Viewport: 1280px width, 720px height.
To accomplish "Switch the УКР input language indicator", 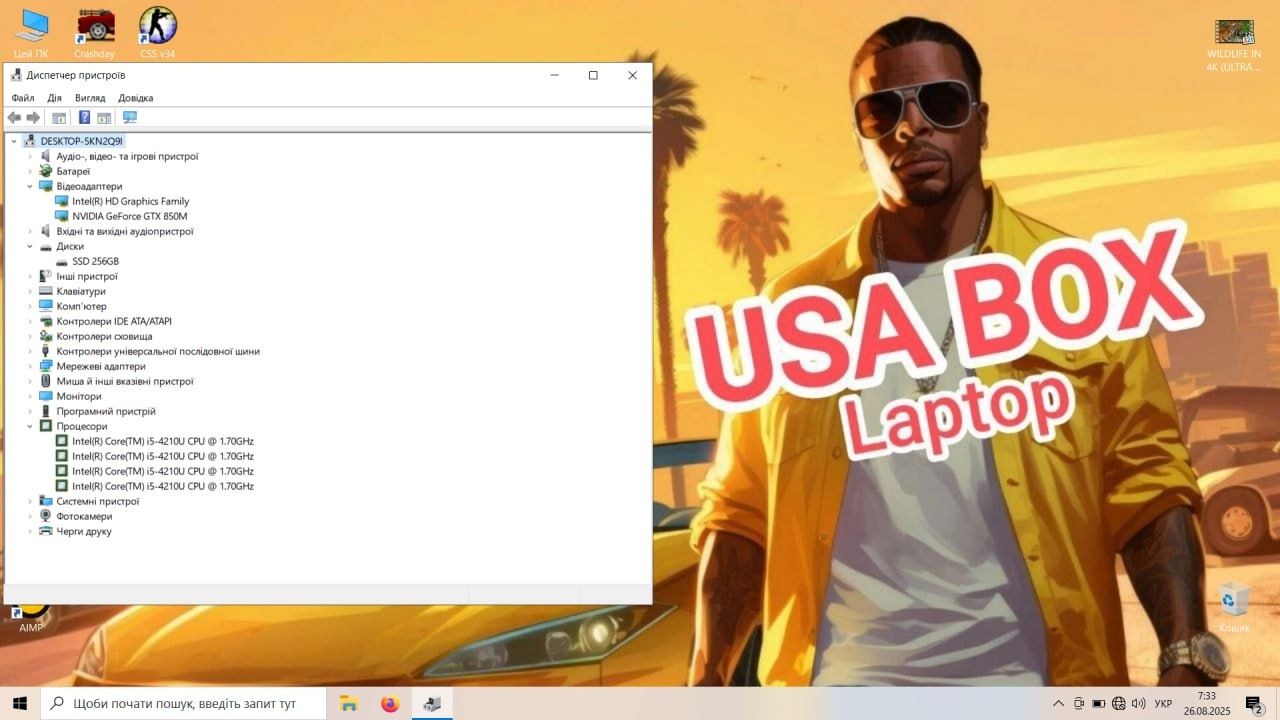I will (x=1163, y=703).
